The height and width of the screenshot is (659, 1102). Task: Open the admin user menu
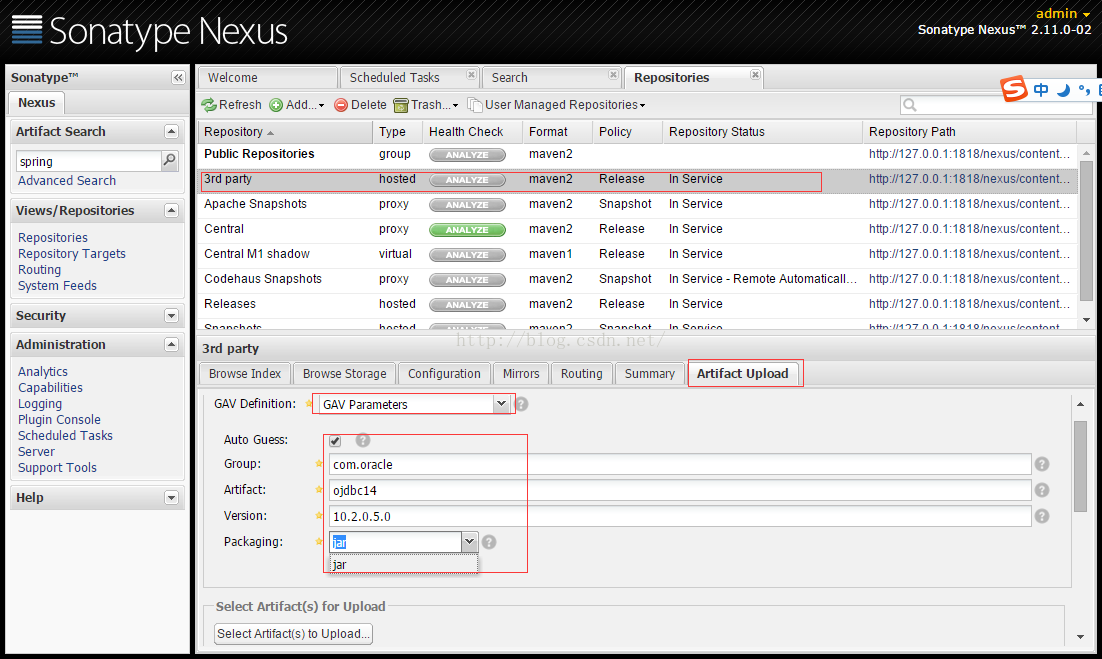coord(1063,13)
